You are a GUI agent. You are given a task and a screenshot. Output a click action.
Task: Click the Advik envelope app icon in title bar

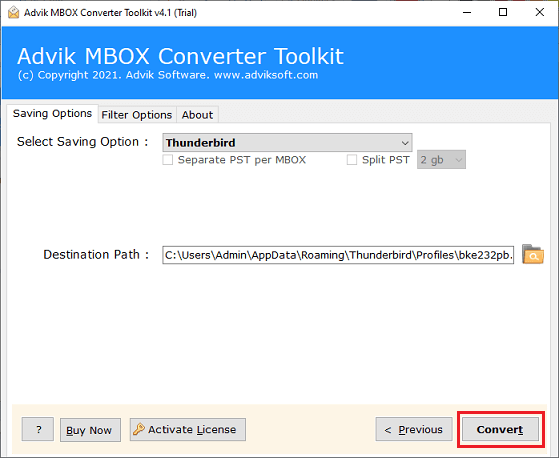coord(14,12)
